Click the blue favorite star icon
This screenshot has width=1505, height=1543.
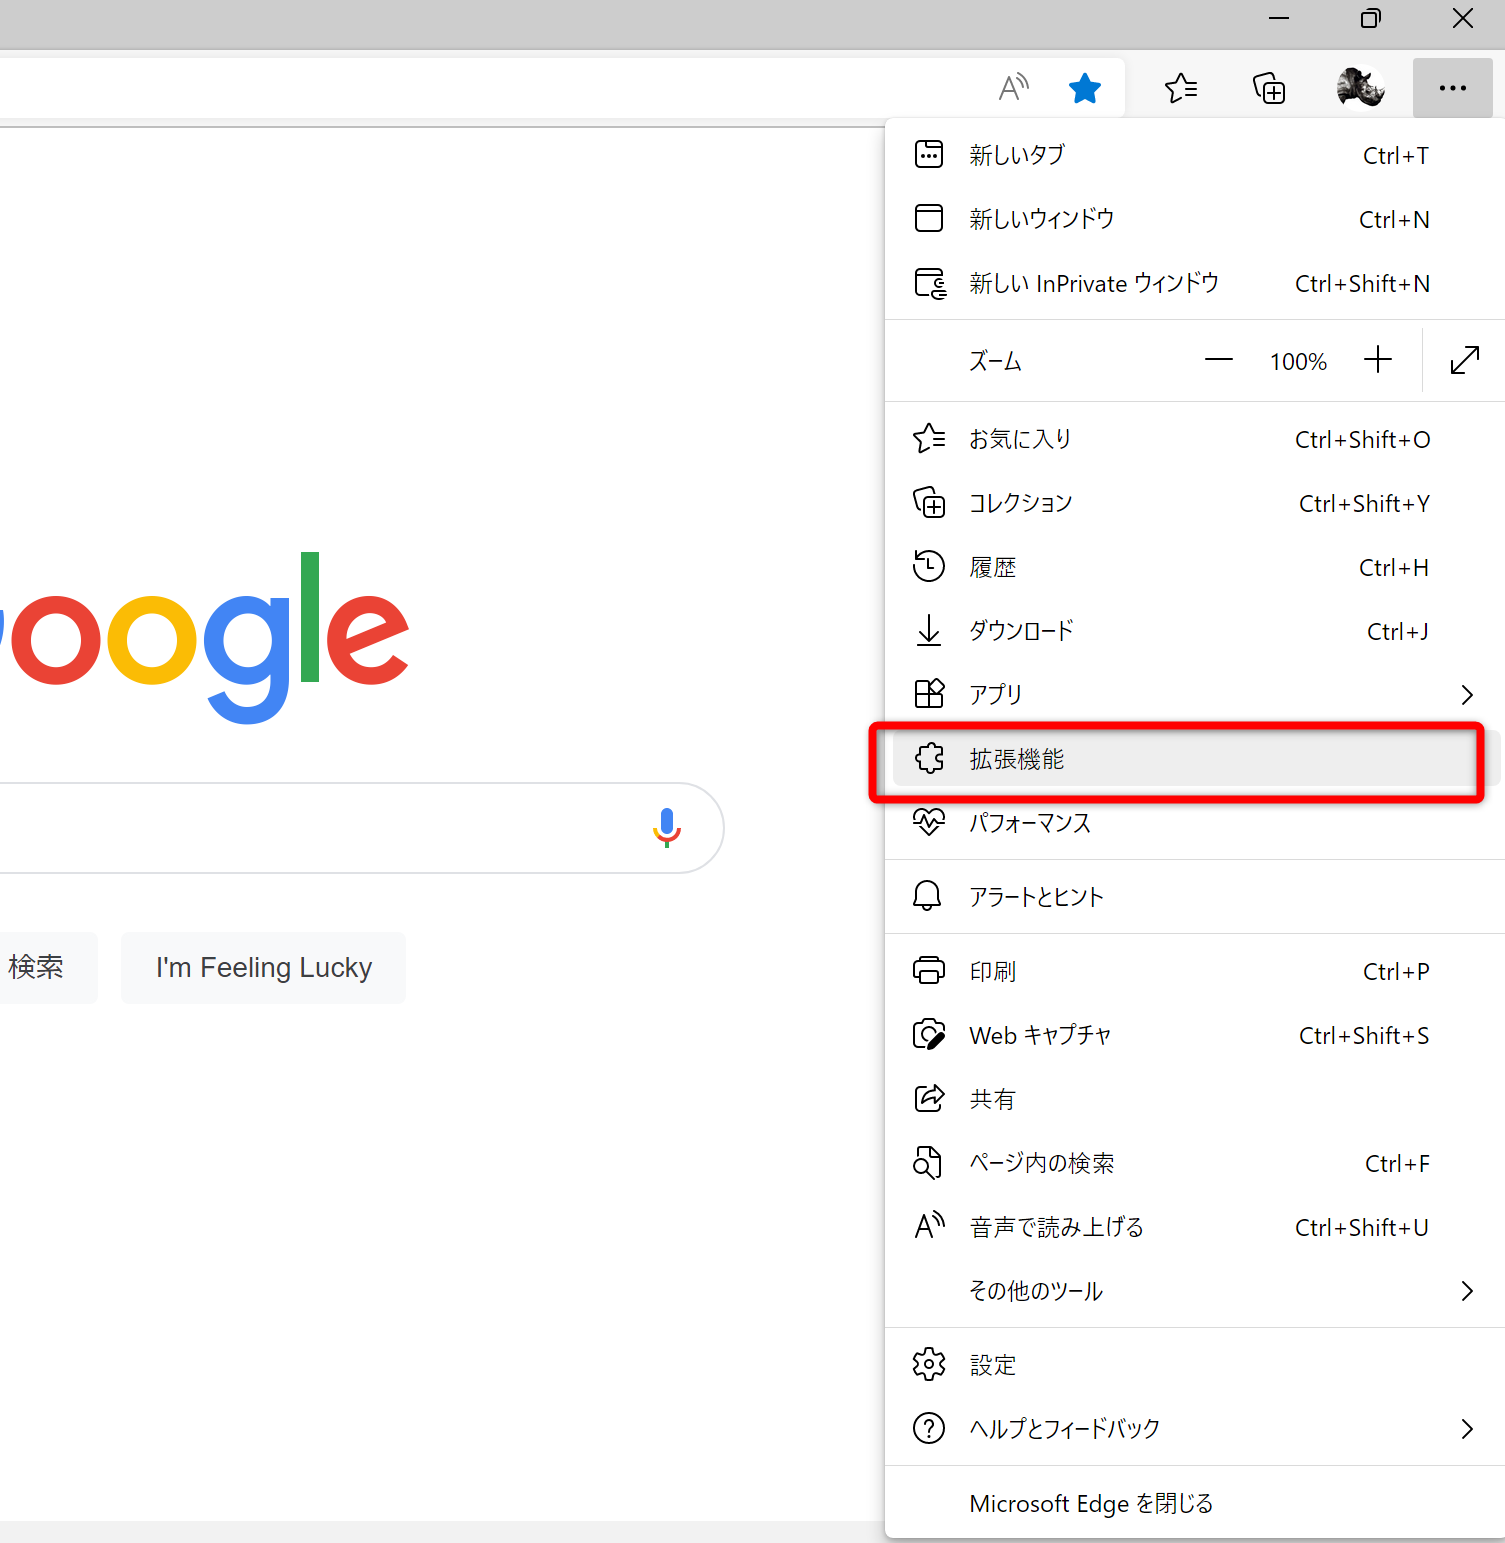[x=1084, y=88]
